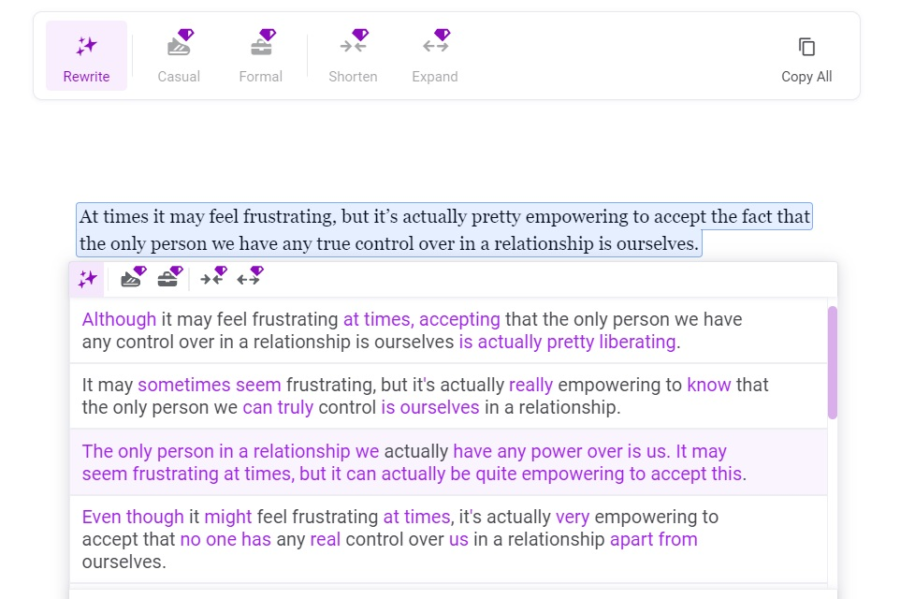900x599 pixels.
Task: Click the highlighted original sentence text
Action: pos(440,227)
